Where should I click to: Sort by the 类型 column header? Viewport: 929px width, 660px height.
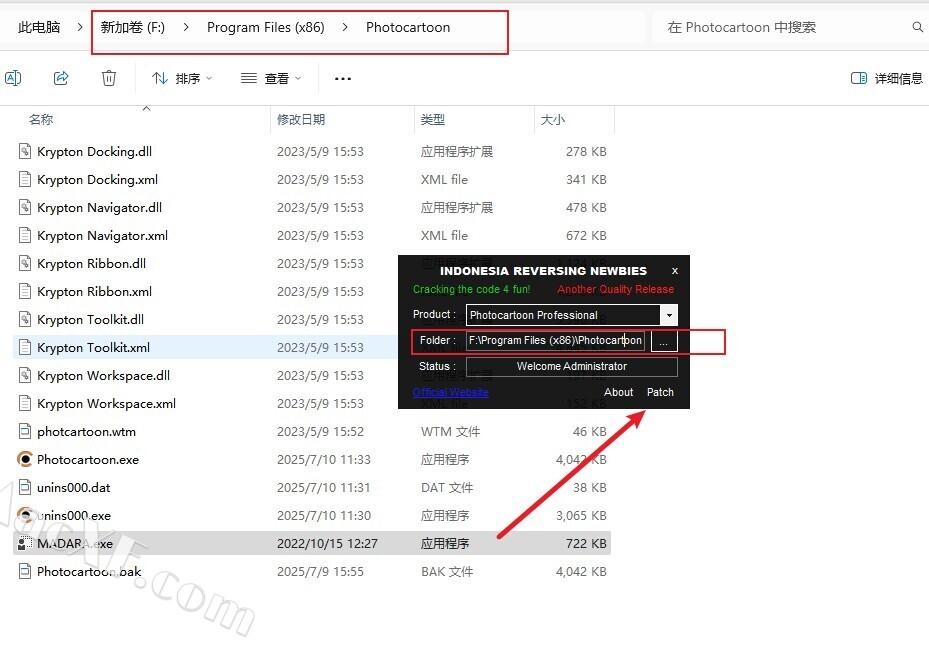click(x=433, y=120)
